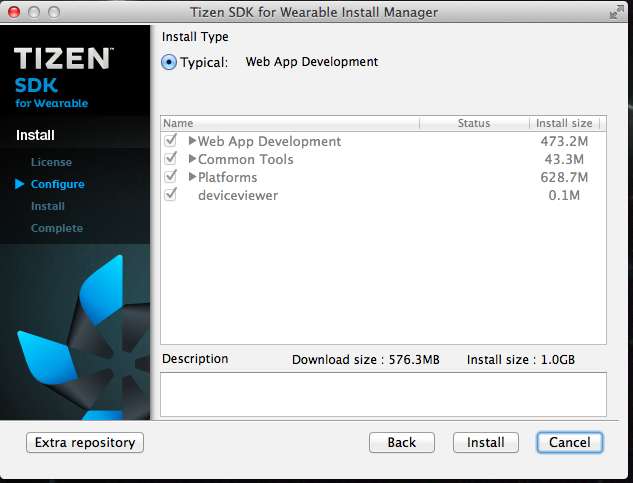Viewport: 633px width, 483px height.
Task: Open the Configure step in sidebar
Action: pos(58,184)
